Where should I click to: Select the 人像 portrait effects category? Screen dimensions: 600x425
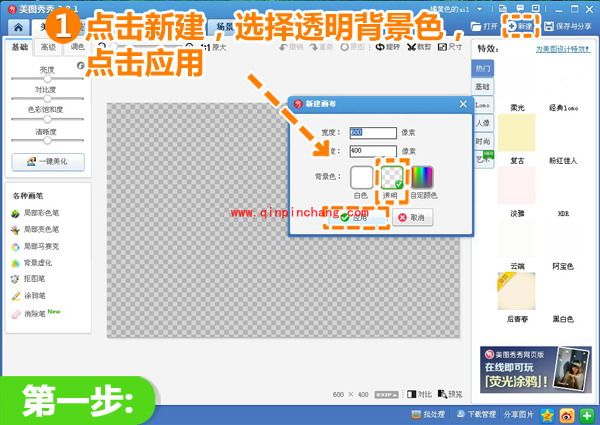pos(483,123)
